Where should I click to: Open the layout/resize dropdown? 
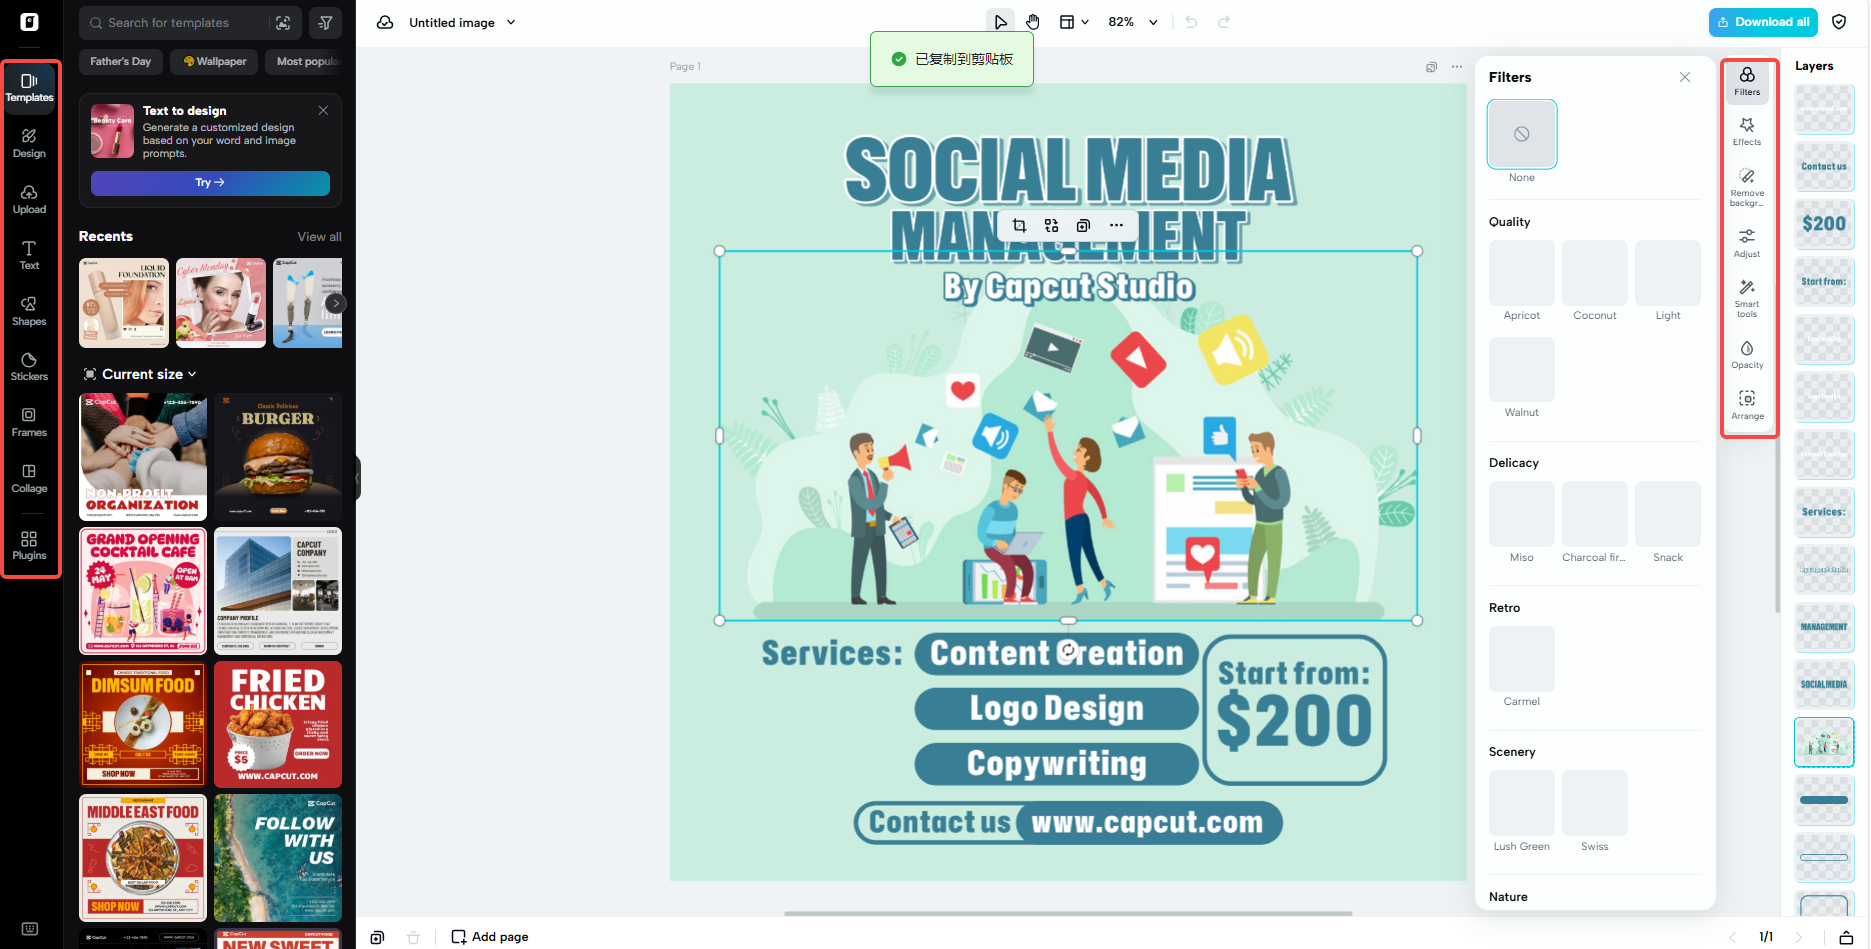1074,22
